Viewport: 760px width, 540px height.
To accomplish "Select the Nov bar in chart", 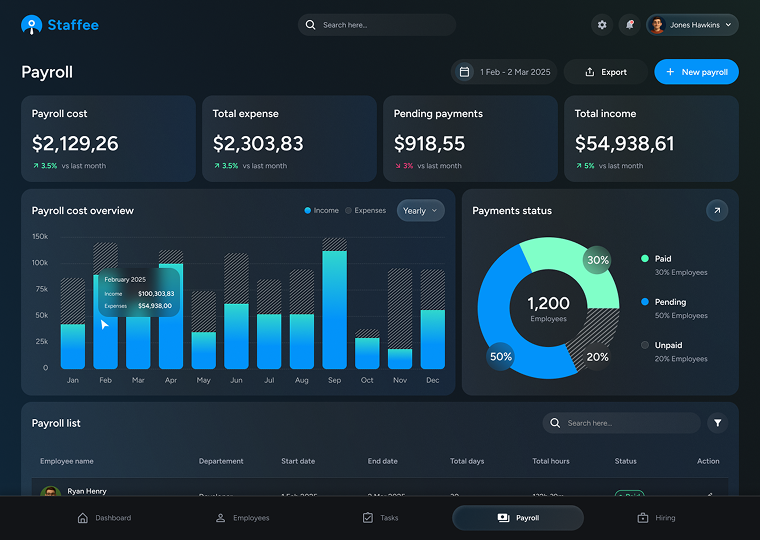I will [x=400, y=318].
